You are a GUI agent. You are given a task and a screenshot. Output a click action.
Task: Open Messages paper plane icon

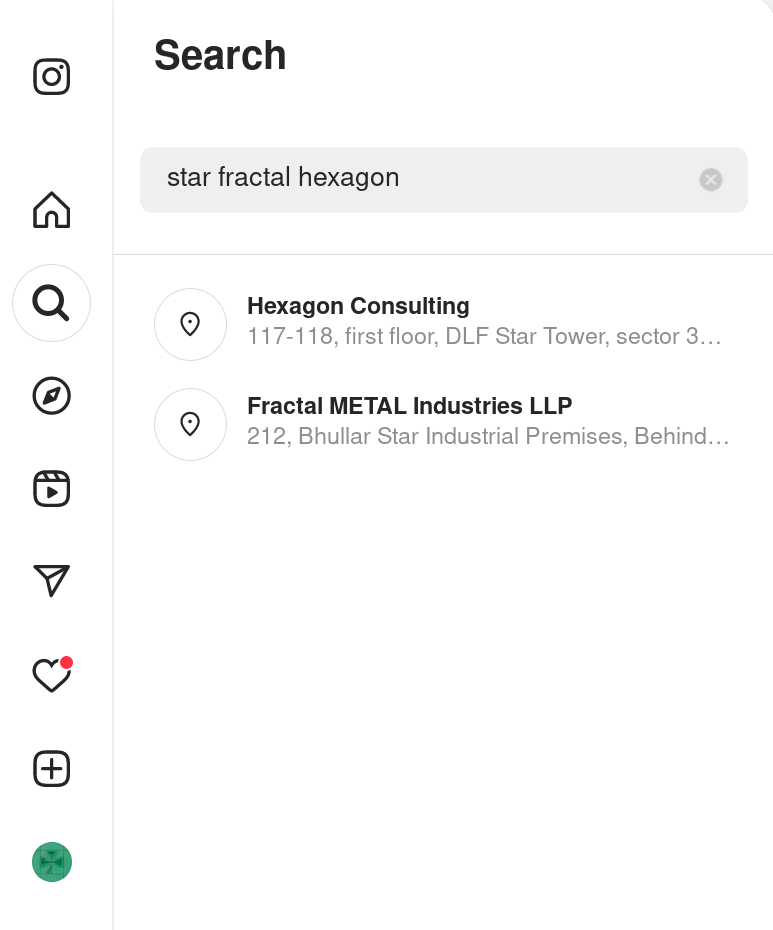tap(52, 581)
